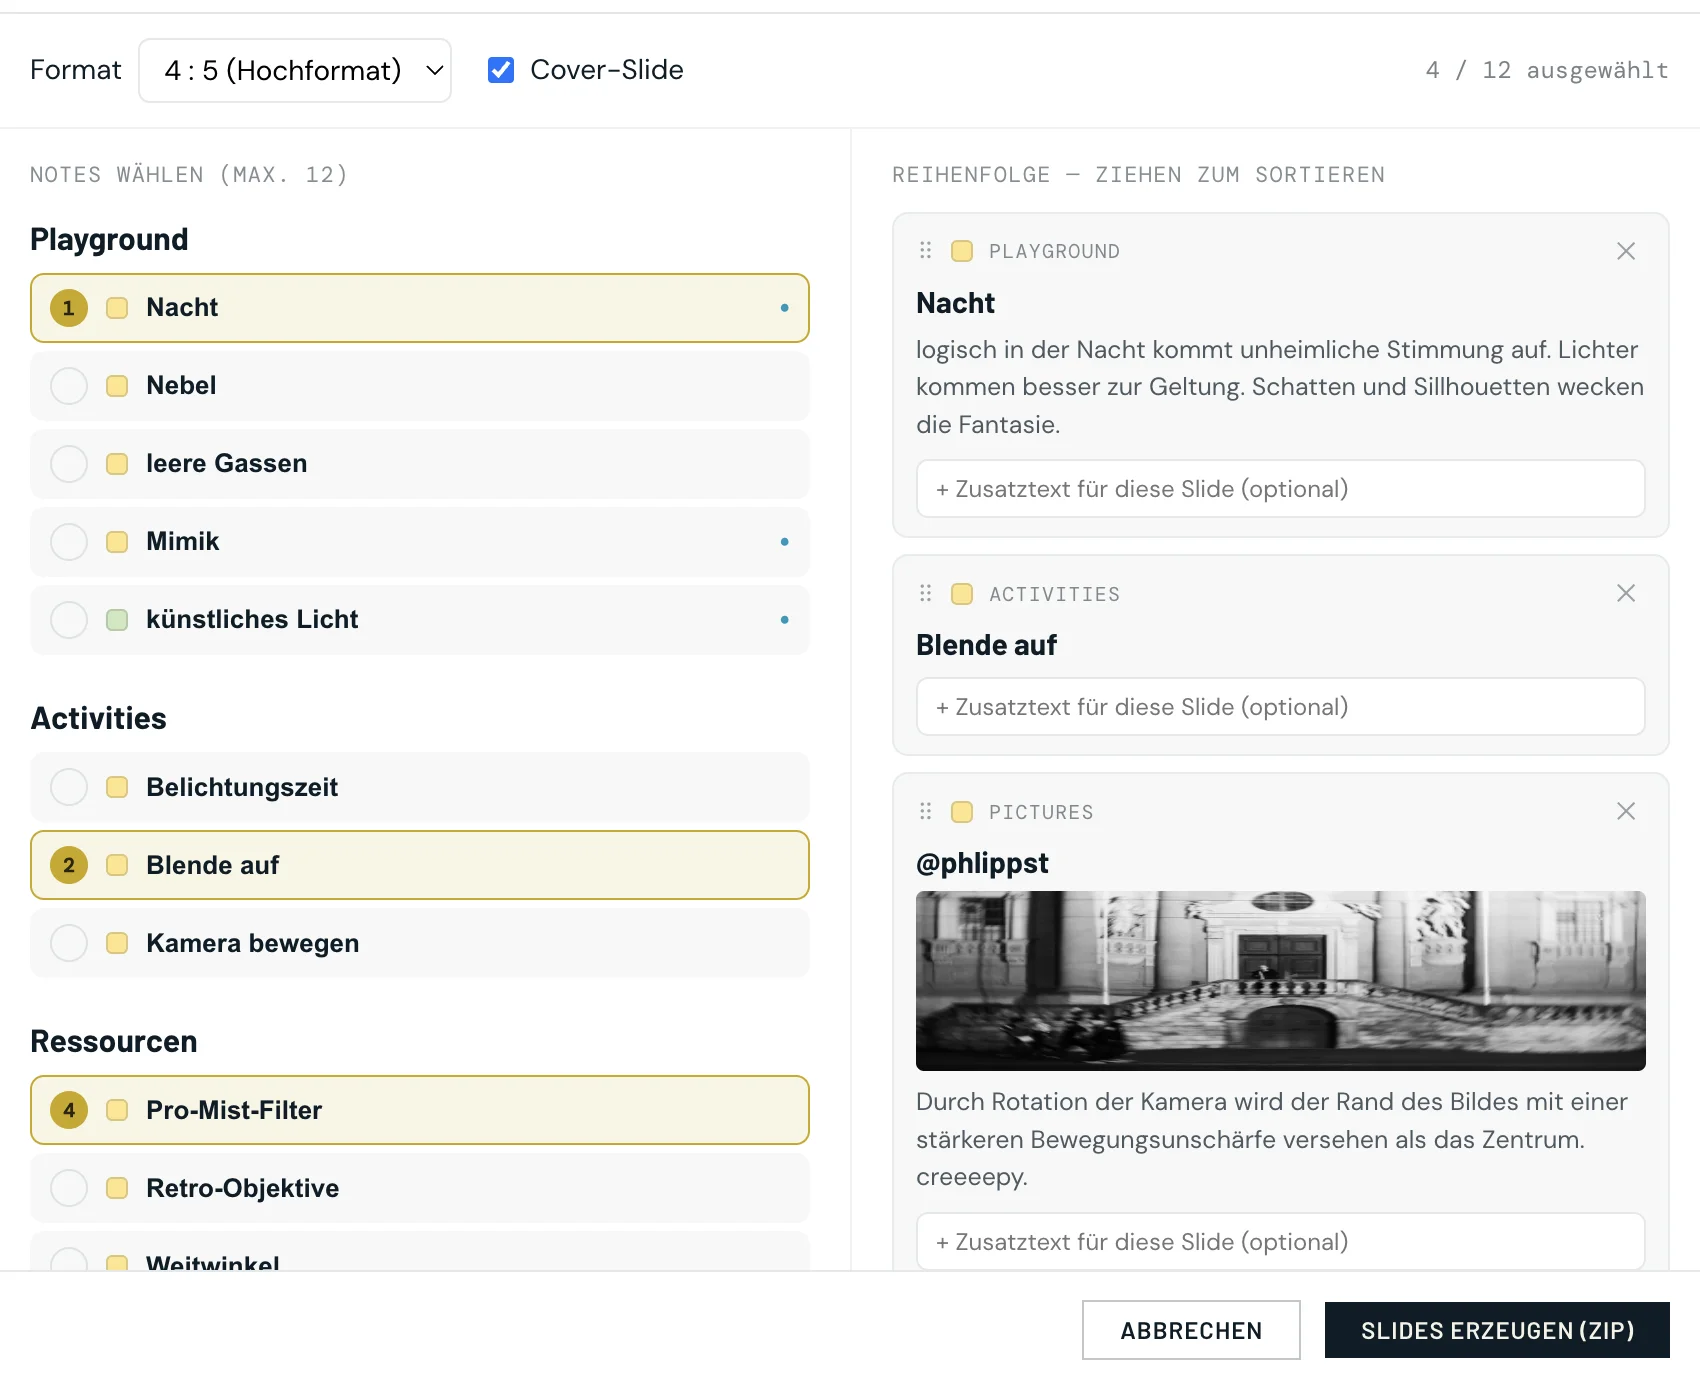Screen dimensions: 1700x1380
Task: Click the yellow tag in Pictures card header
Action: (962, 812)
